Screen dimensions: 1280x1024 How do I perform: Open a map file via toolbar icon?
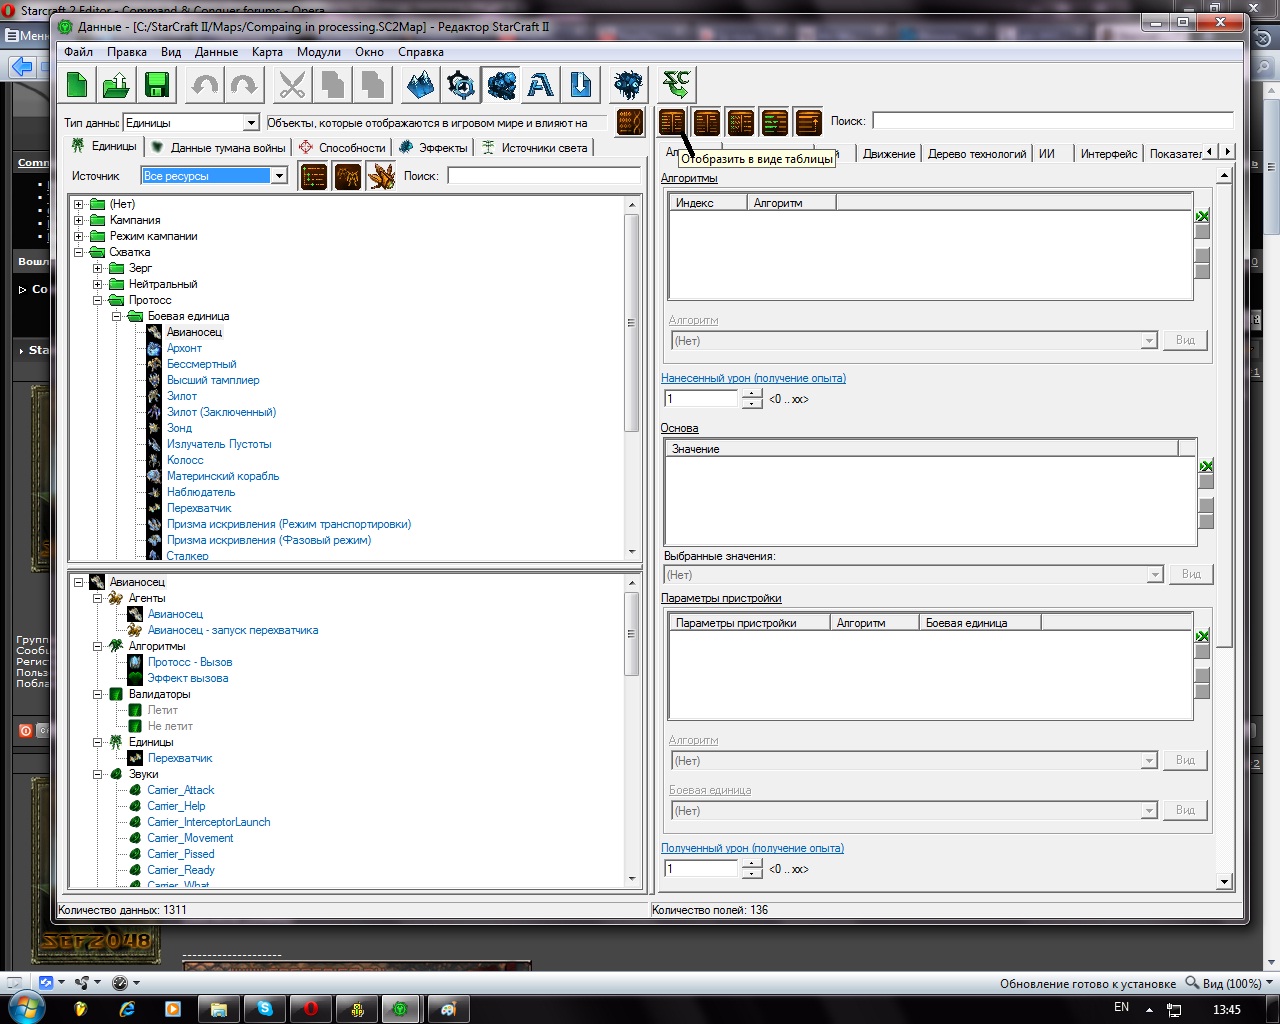(117, 85)
